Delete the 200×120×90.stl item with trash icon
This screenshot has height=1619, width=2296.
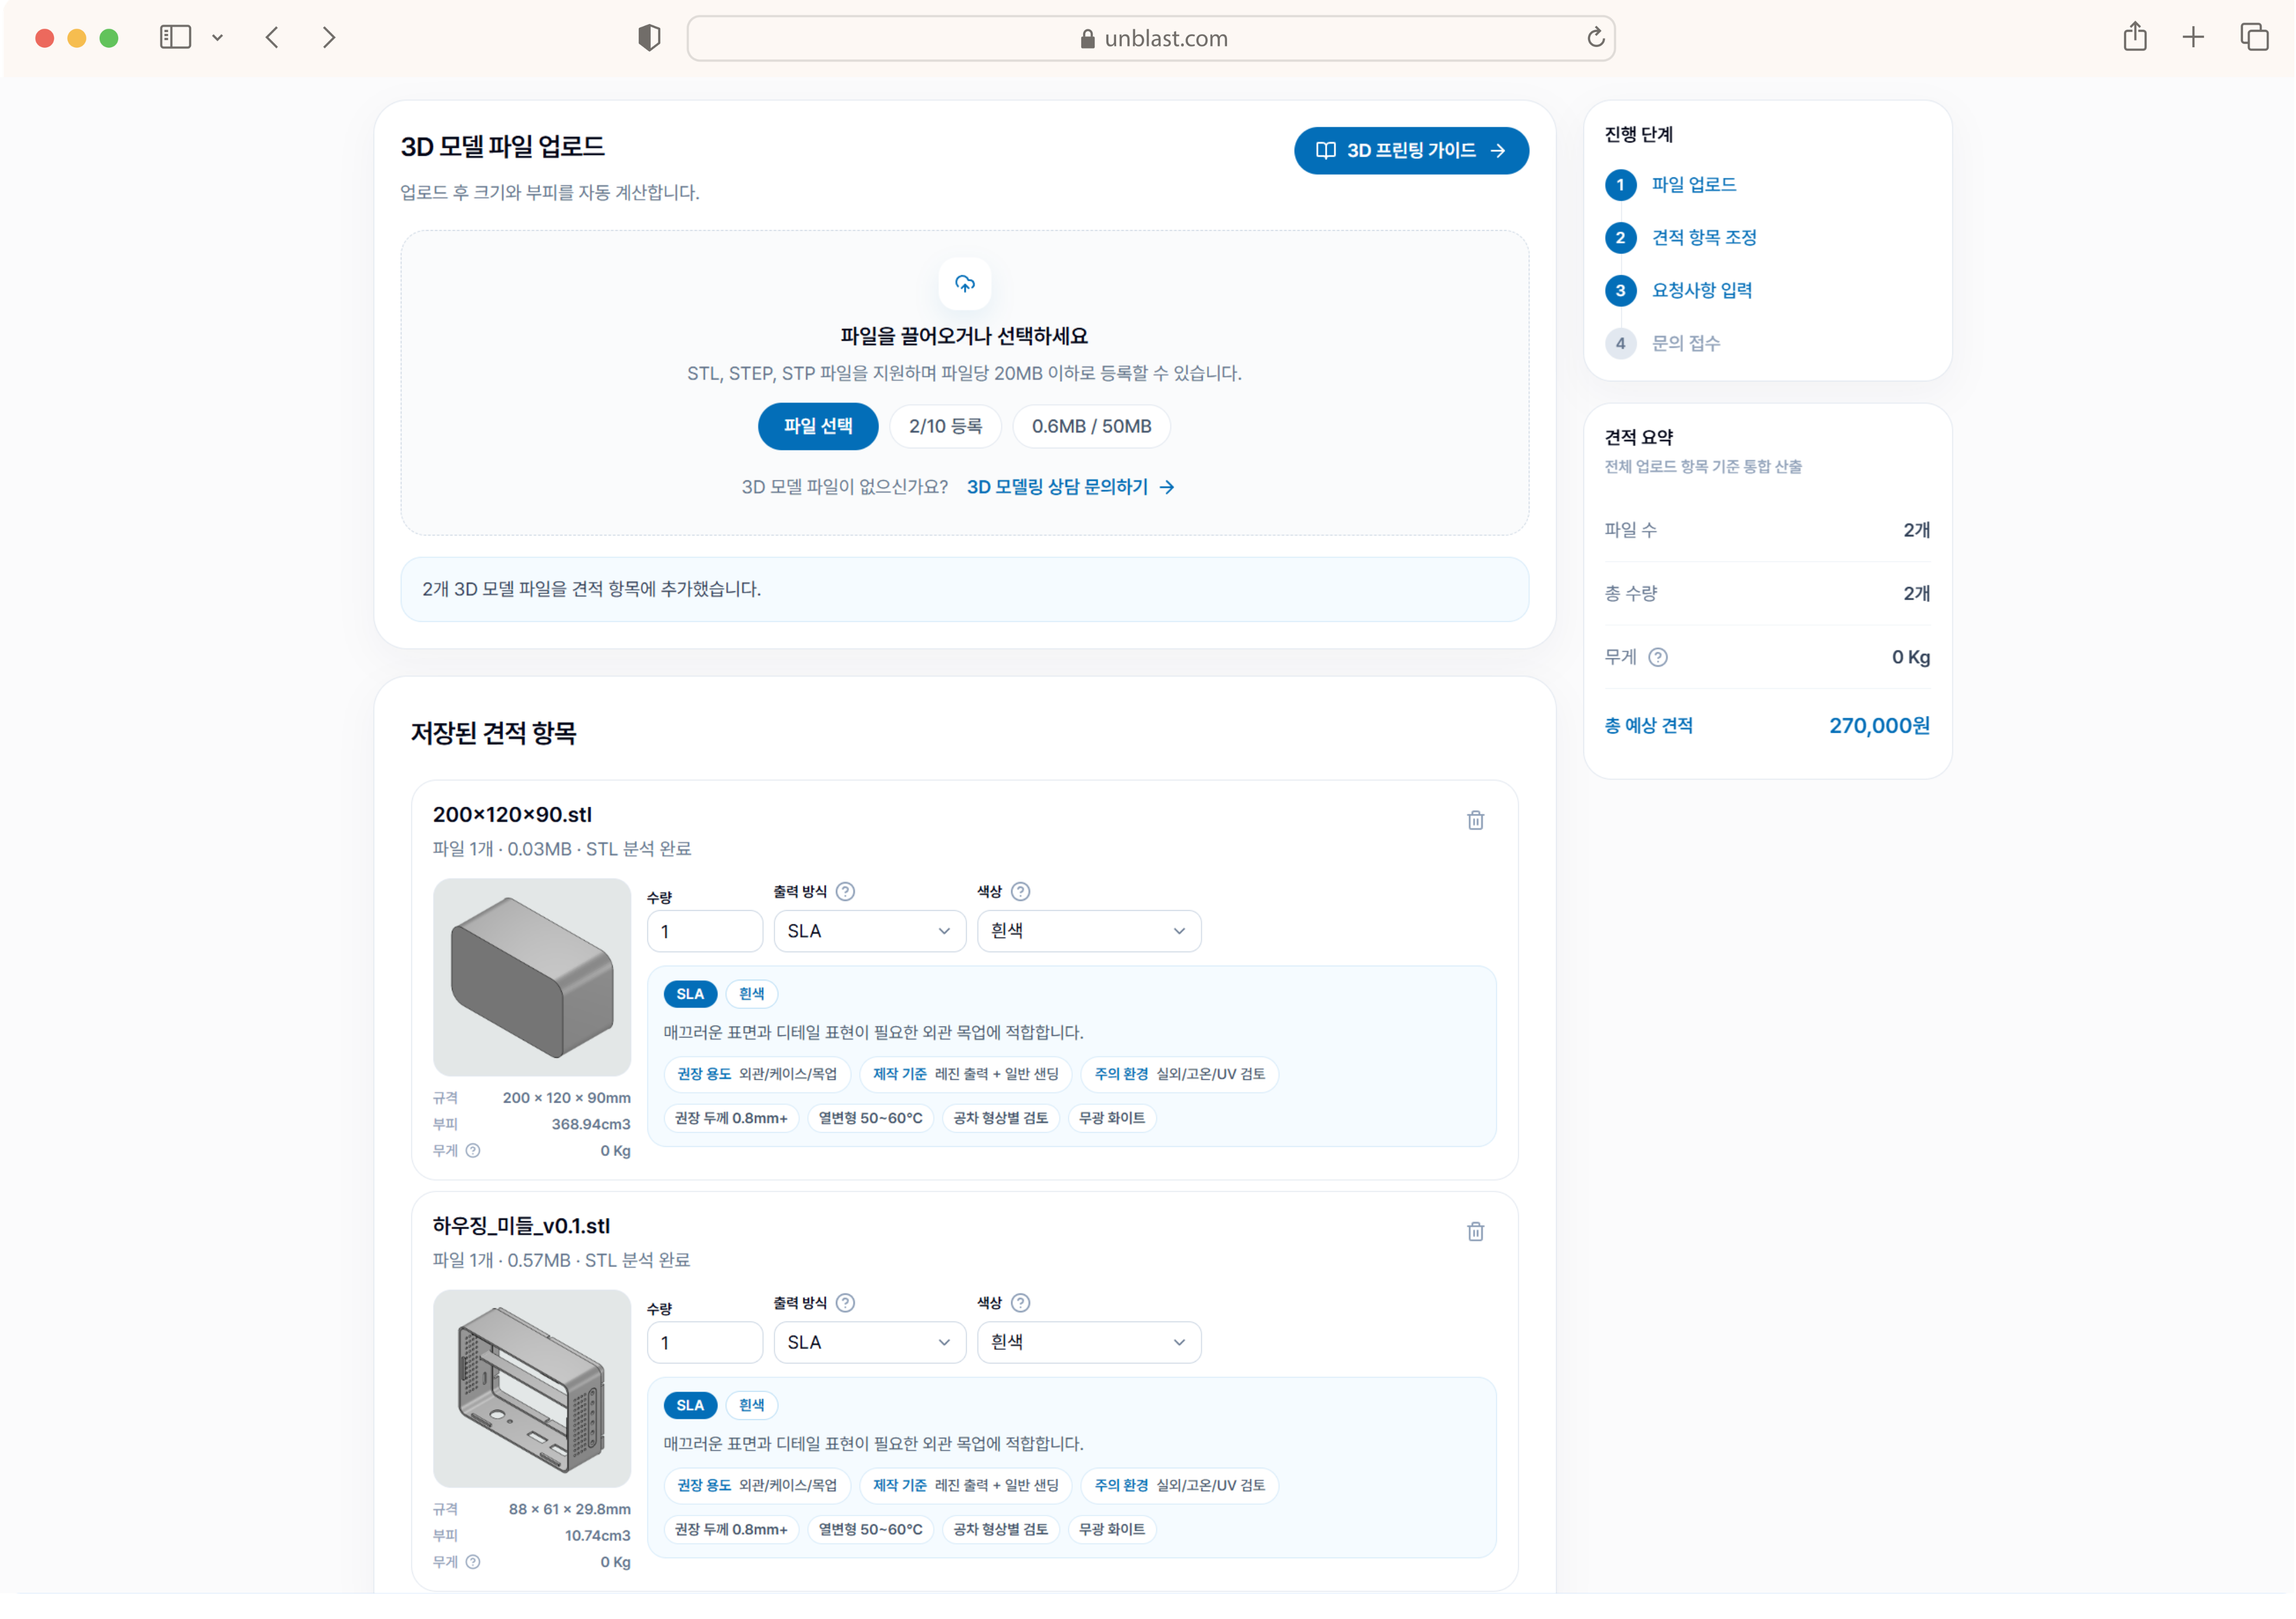point(1475,820)
